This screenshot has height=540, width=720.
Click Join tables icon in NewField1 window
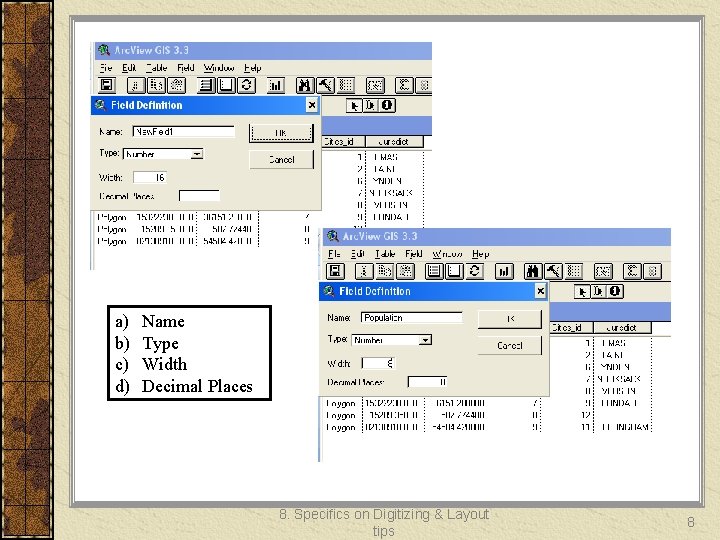coord(375,85)
